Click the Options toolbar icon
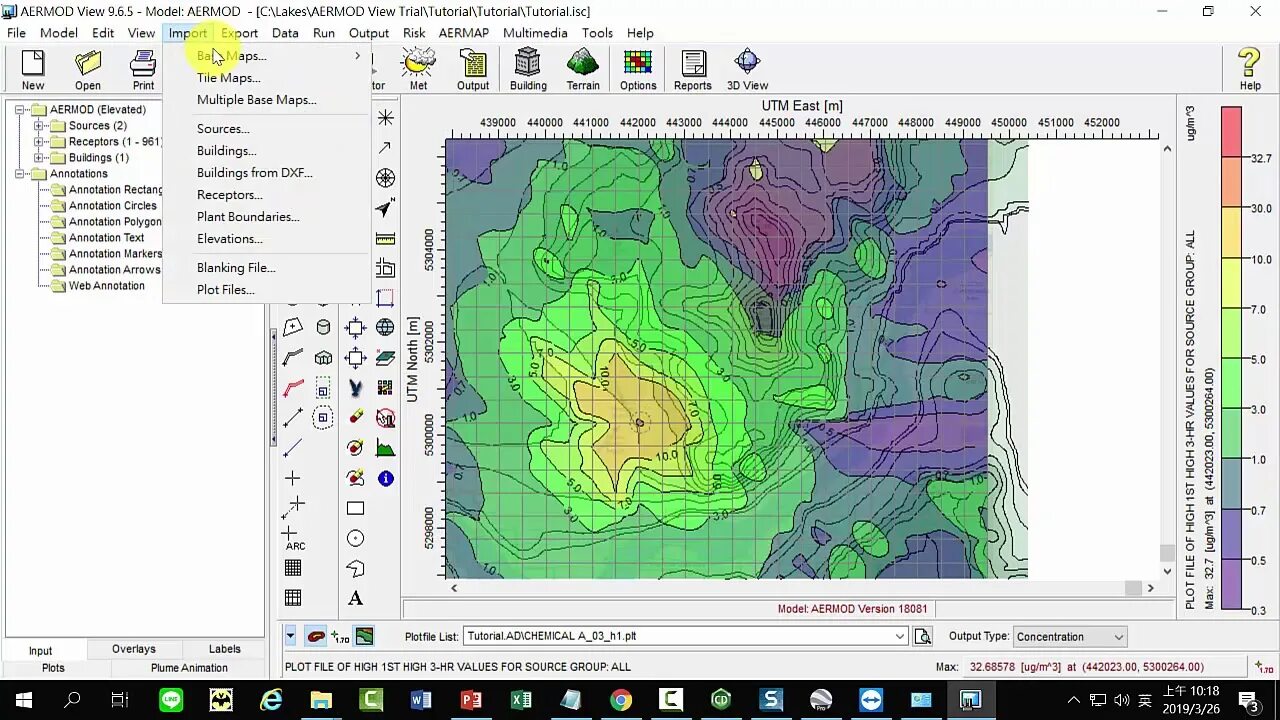 [x=638, y=69]
